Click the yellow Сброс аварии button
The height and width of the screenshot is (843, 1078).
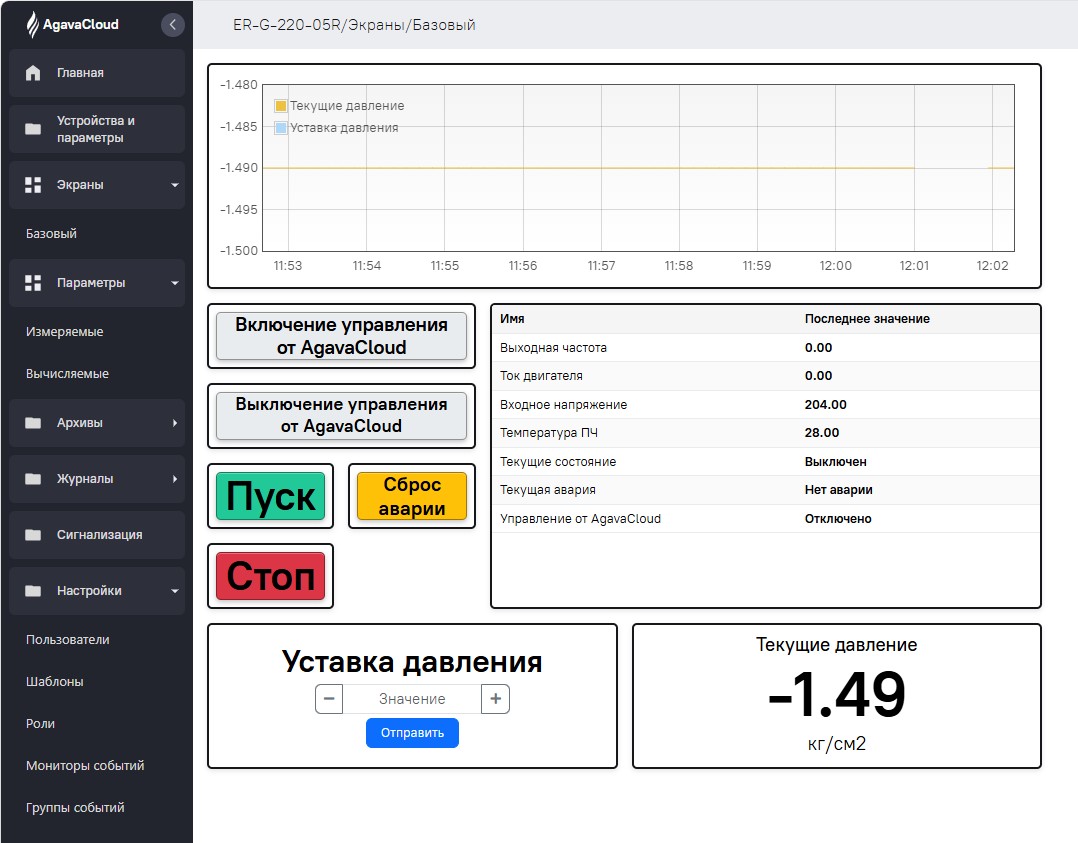[412, 496]
